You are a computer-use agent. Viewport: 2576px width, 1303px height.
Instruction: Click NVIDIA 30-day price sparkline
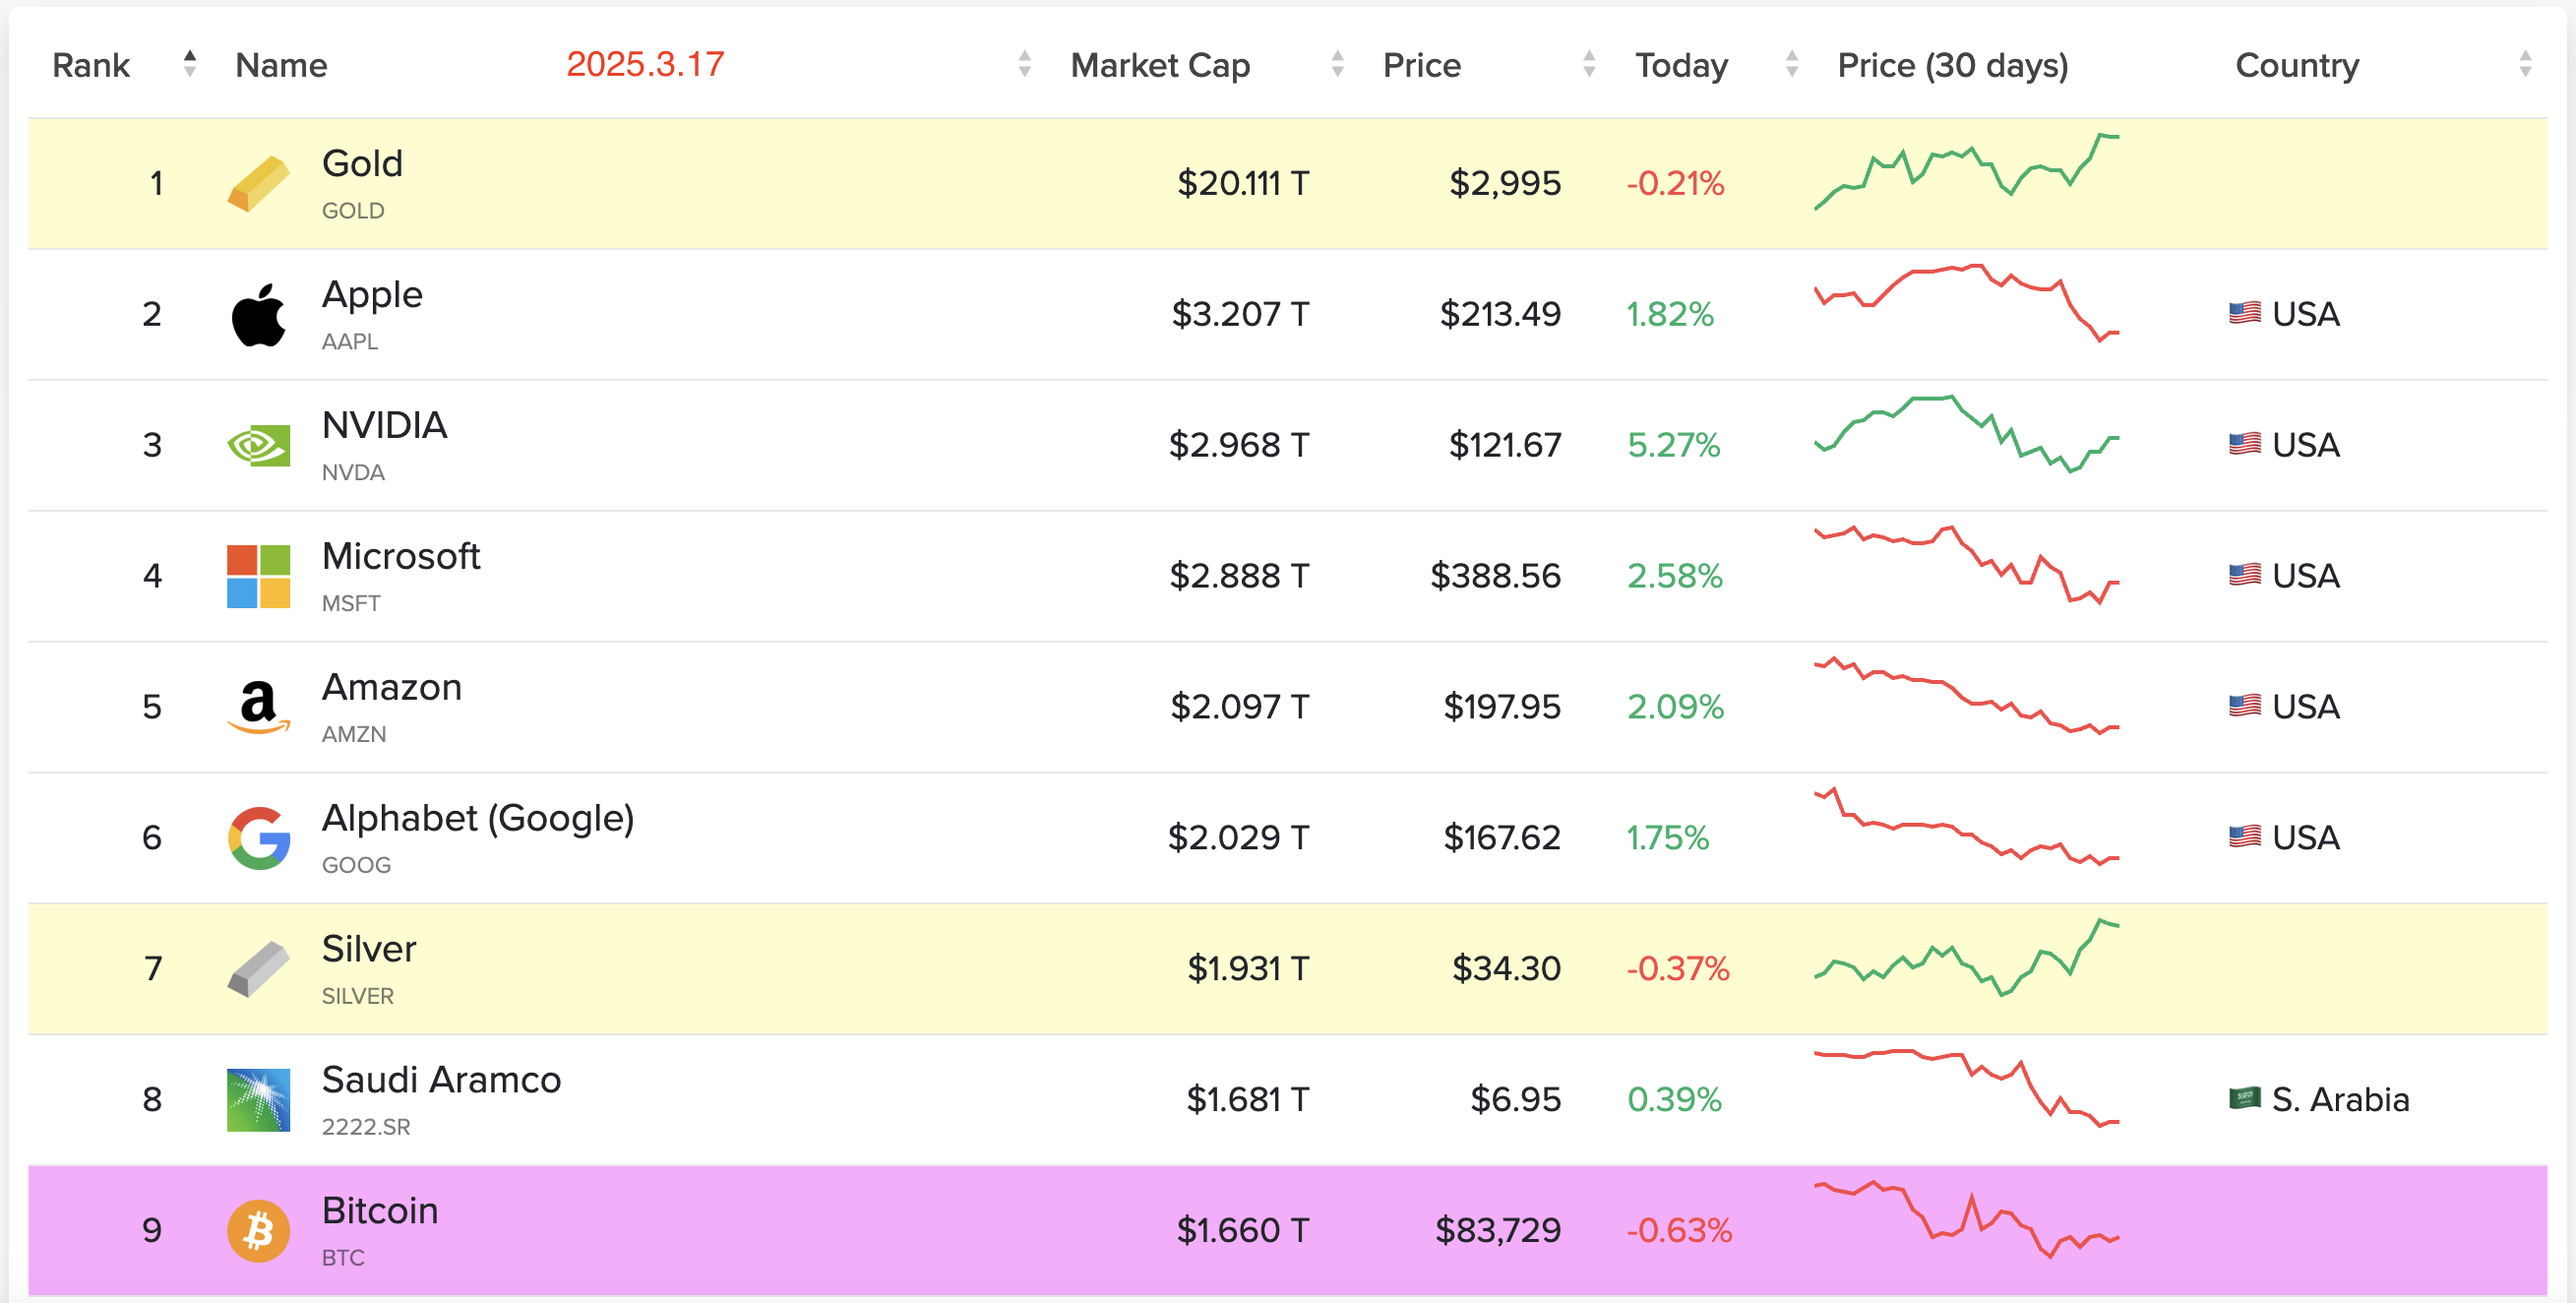[1967, 434]
